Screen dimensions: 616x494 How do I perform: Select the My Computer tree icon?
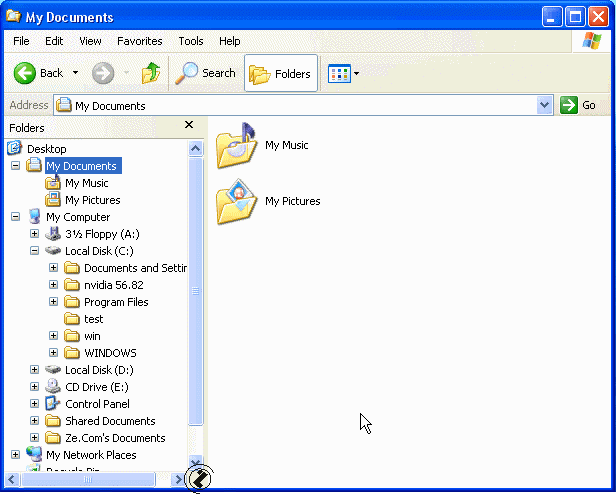point(34,217)
